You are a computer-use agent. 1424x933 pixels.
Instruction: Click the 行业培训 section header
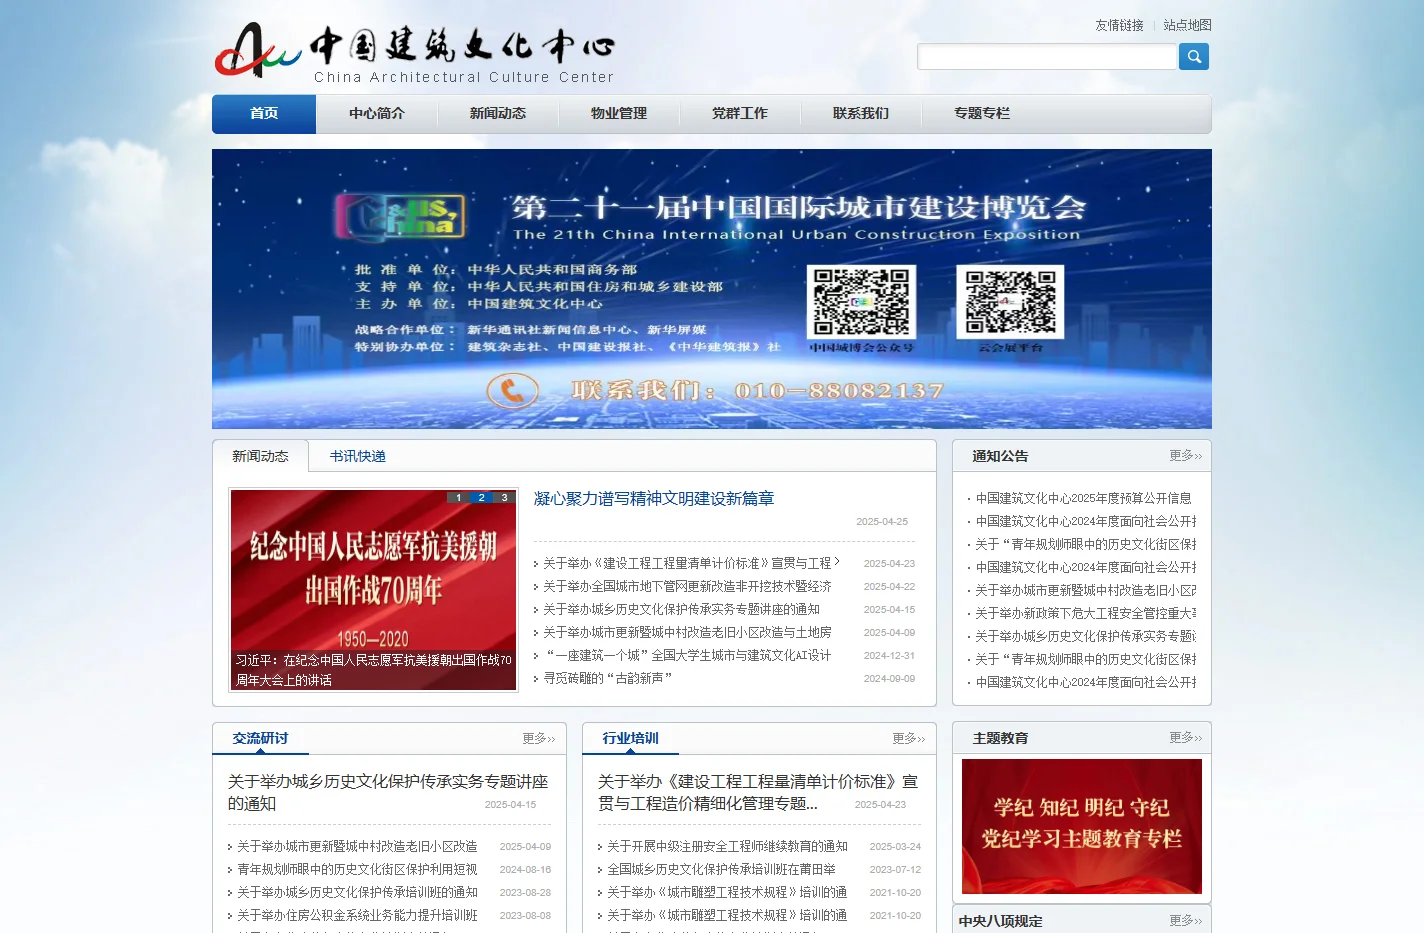(630, 738)
